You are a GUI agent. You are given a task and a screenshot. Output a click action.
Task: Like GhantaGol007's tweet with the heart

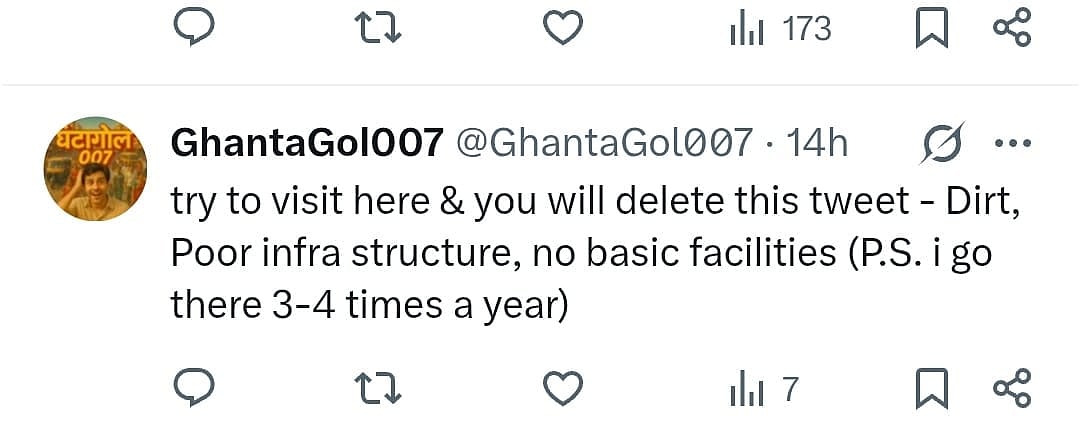tap(563, 388)
